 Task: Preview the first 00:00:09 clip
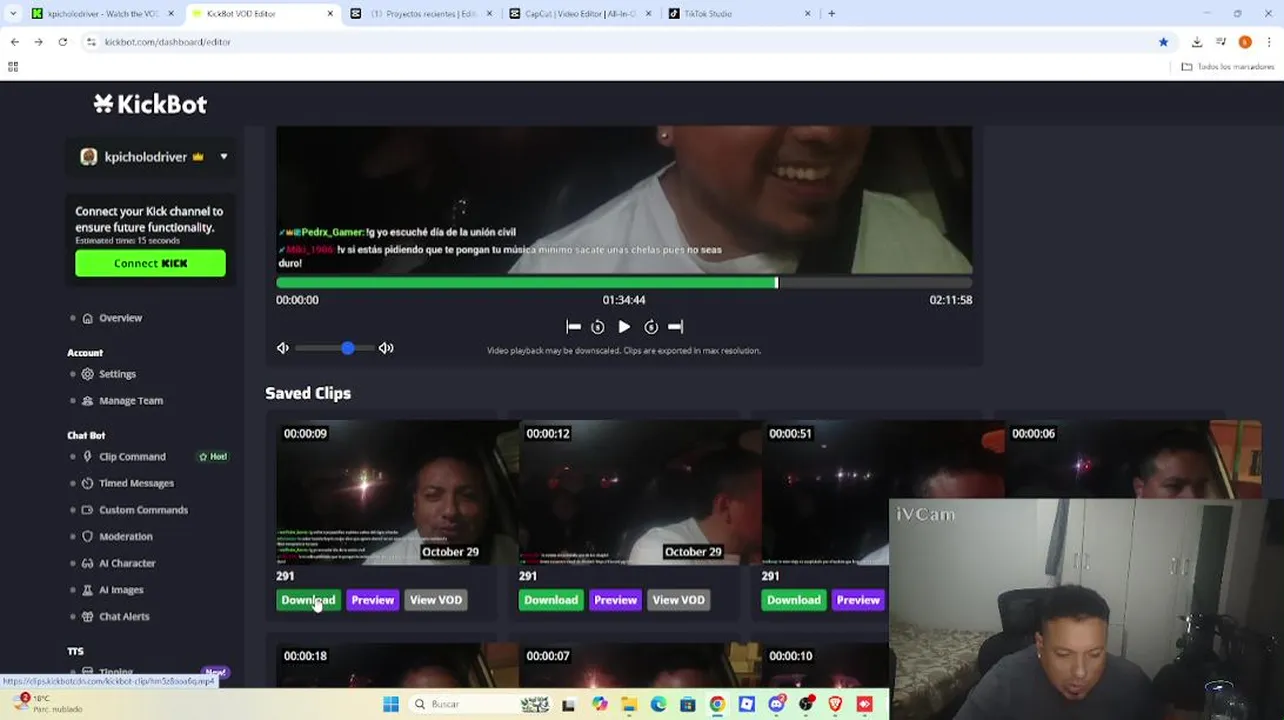[373, 600]
